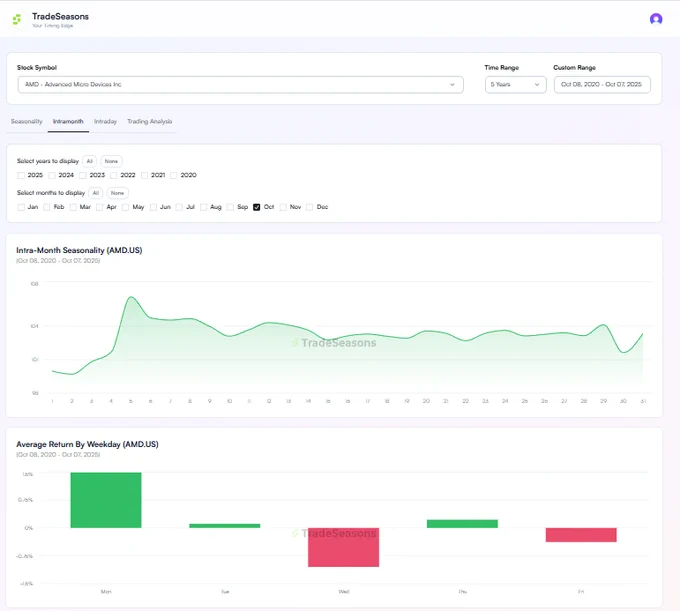Enable the Feb month checkbox
The height and width of the screenshot is (611, 680).
pos(46,207)
